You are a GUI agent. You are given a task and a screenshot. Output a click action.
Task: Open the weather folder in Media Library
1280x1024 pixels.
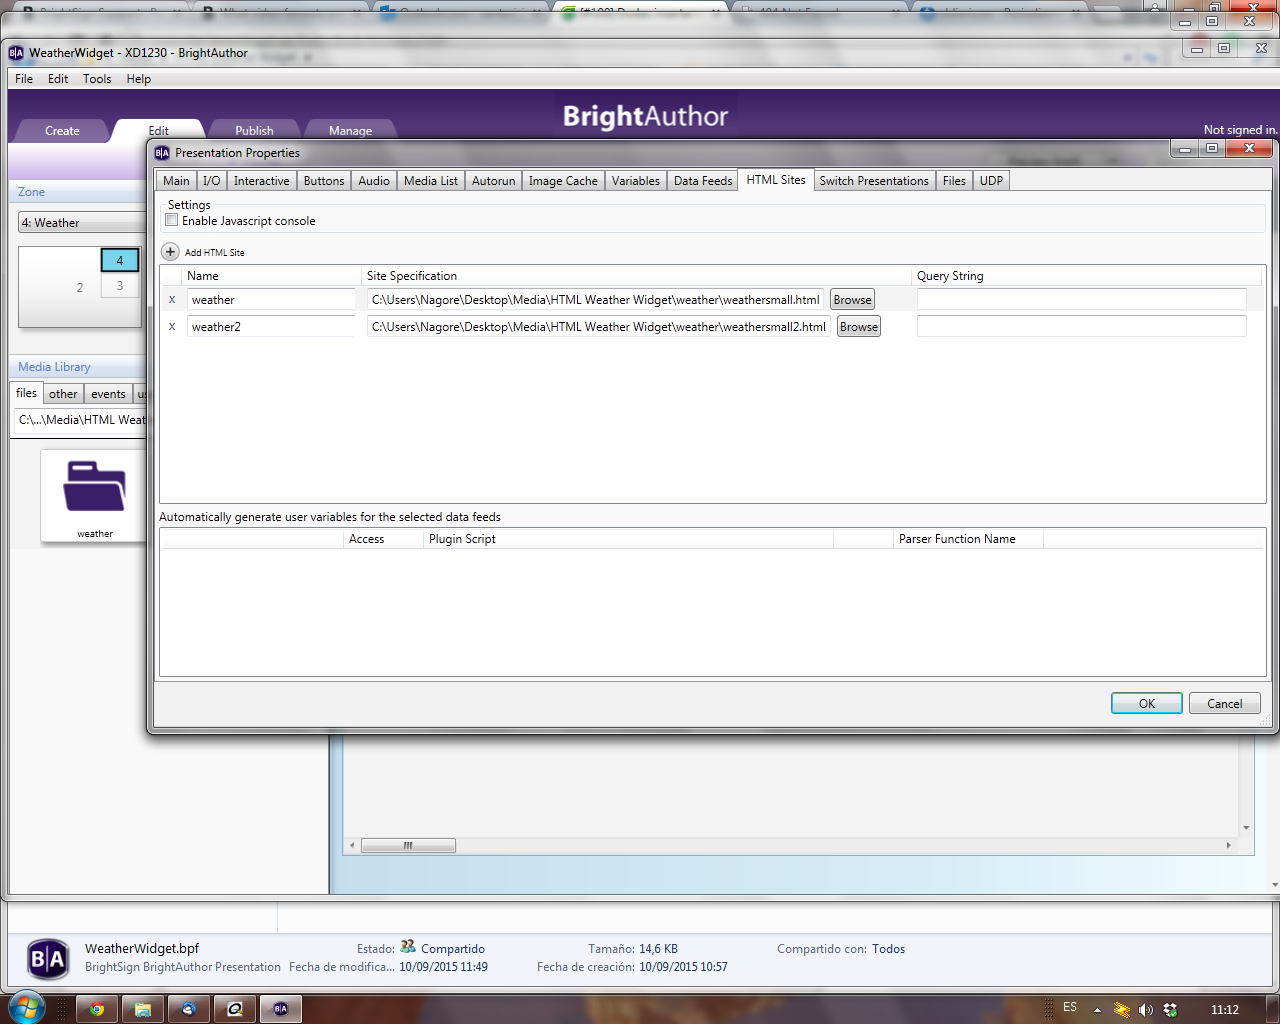pos(95,494)
